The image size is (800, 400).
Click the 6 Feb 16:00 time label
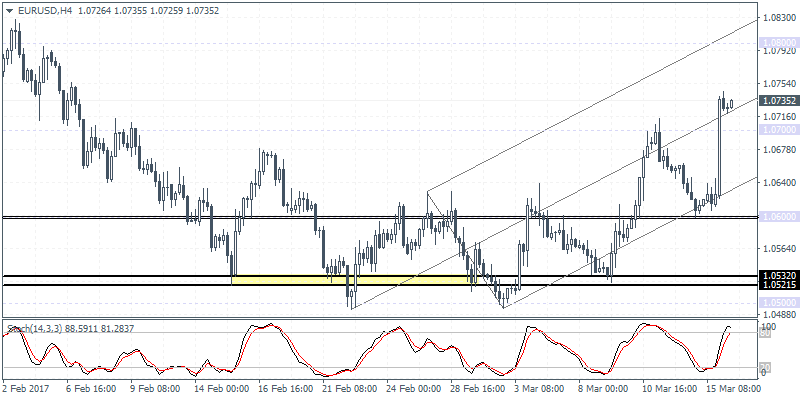[91, 388]
